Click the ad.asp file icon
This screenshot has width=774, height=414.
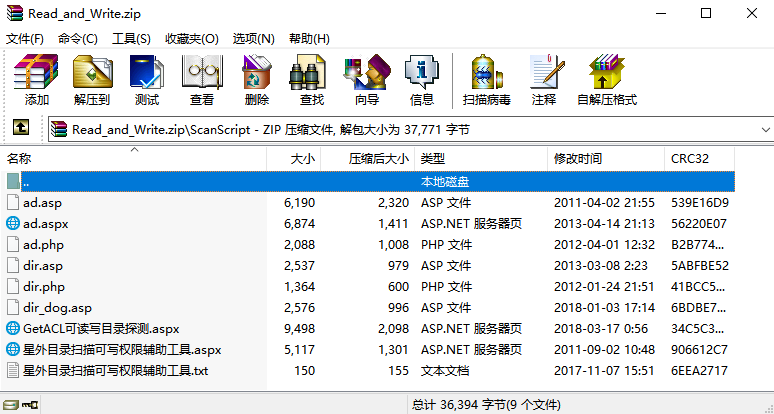pyautogui.click(x=13, y=203)
